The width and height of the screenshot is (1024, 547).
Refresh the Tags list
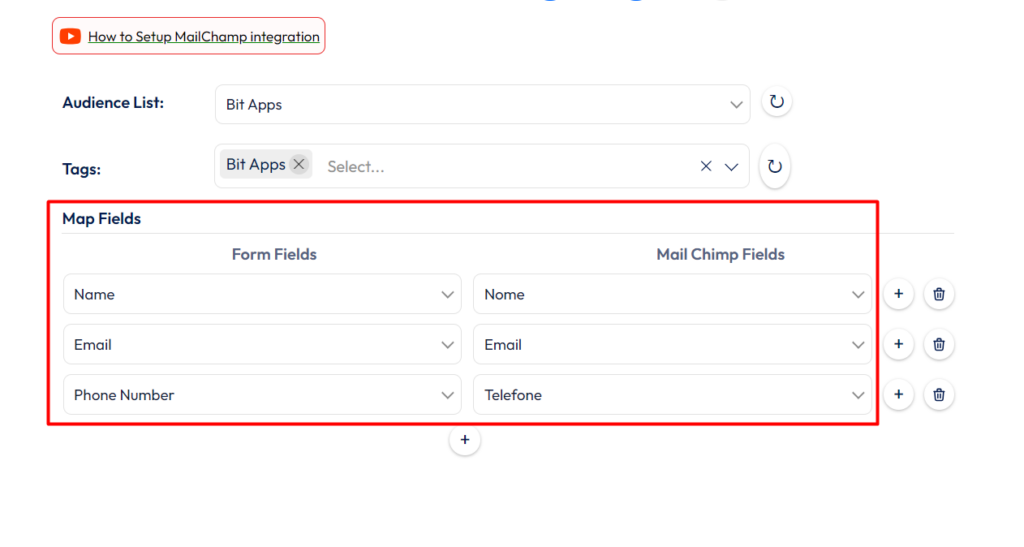coord(775,167)
